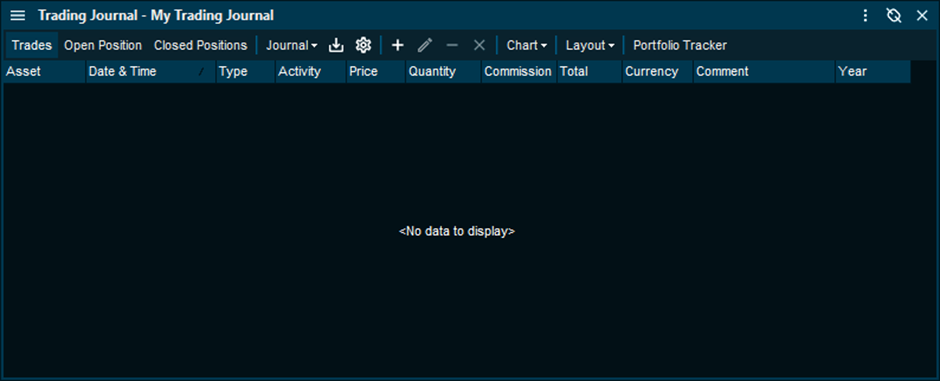Expand the Journal dropdown
This screenshot has height=381, width=940.
tap(292, 46)
